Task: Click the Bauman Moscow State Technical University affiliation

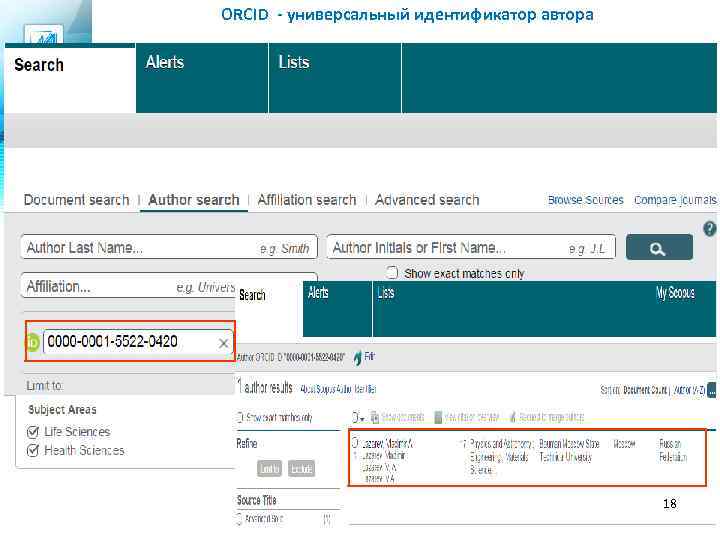Action: click(x=569, y=450)
